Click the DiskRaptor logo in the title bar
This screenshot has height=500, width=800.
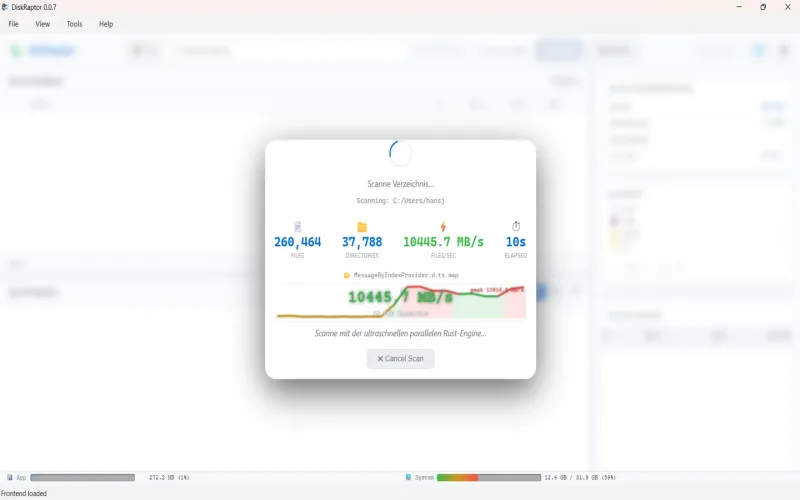coord(5,7)
